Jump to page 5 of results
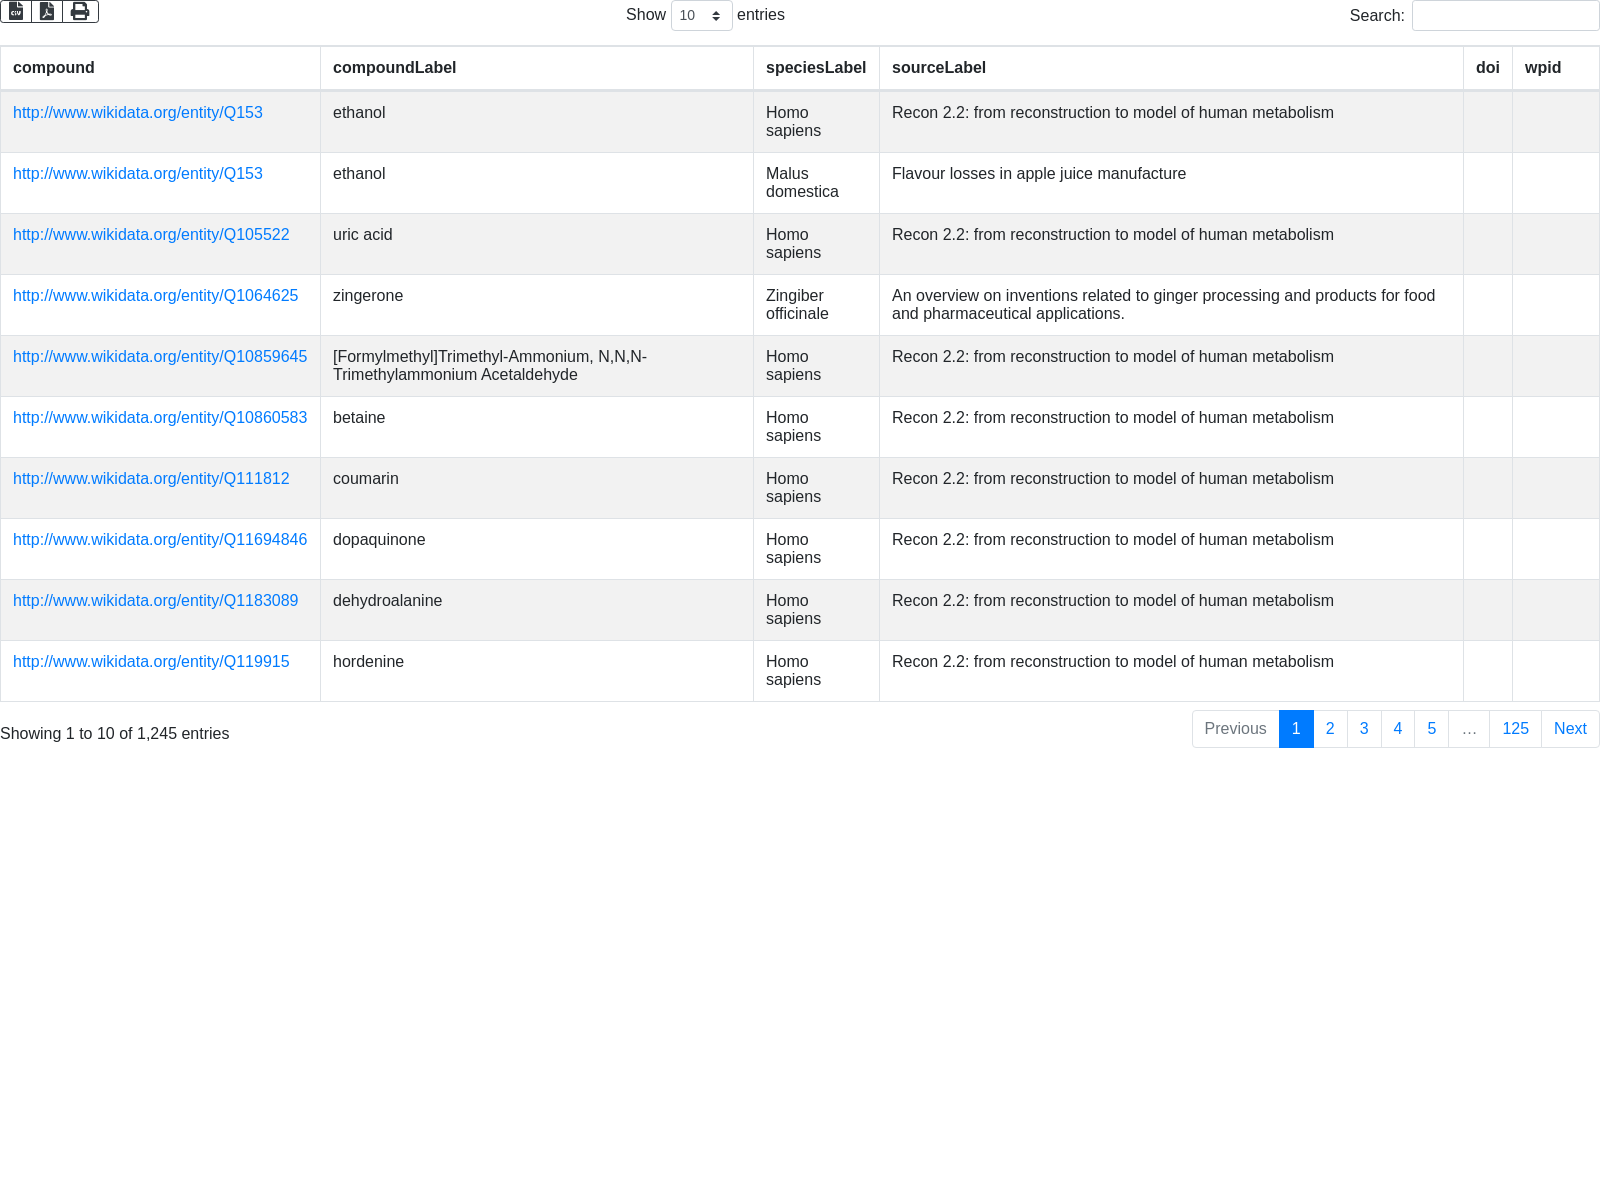 (x=1431, y=729)
